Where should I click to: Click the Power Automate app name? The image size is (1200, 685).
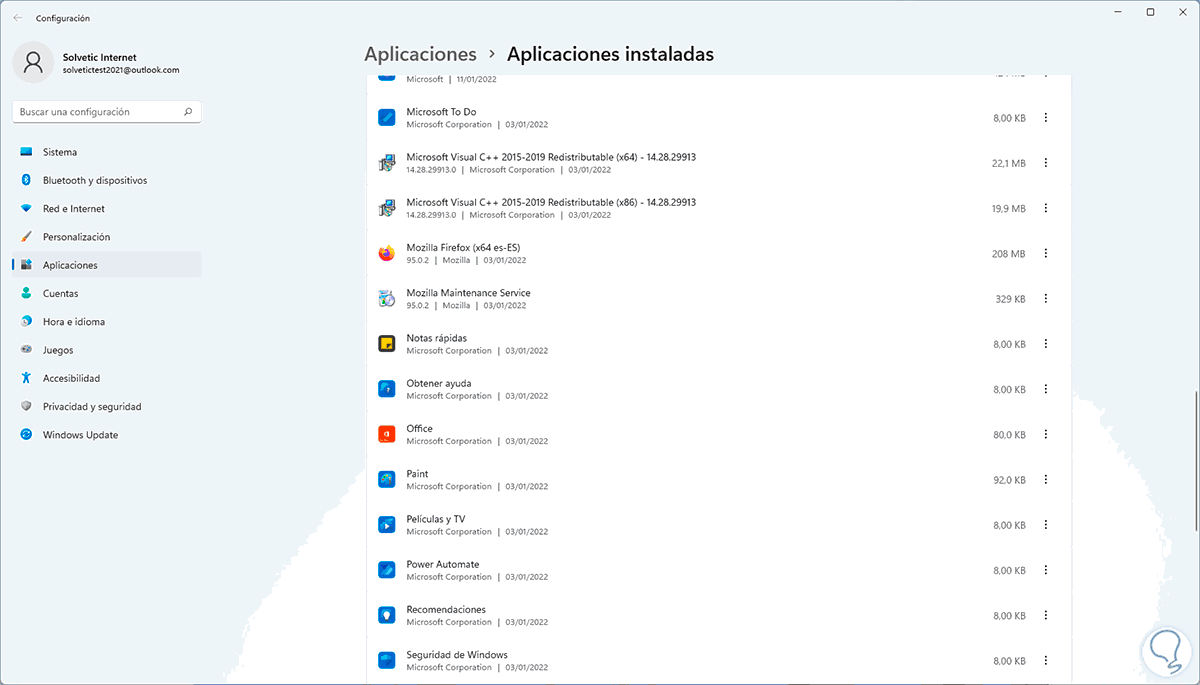tap(443, 564)
